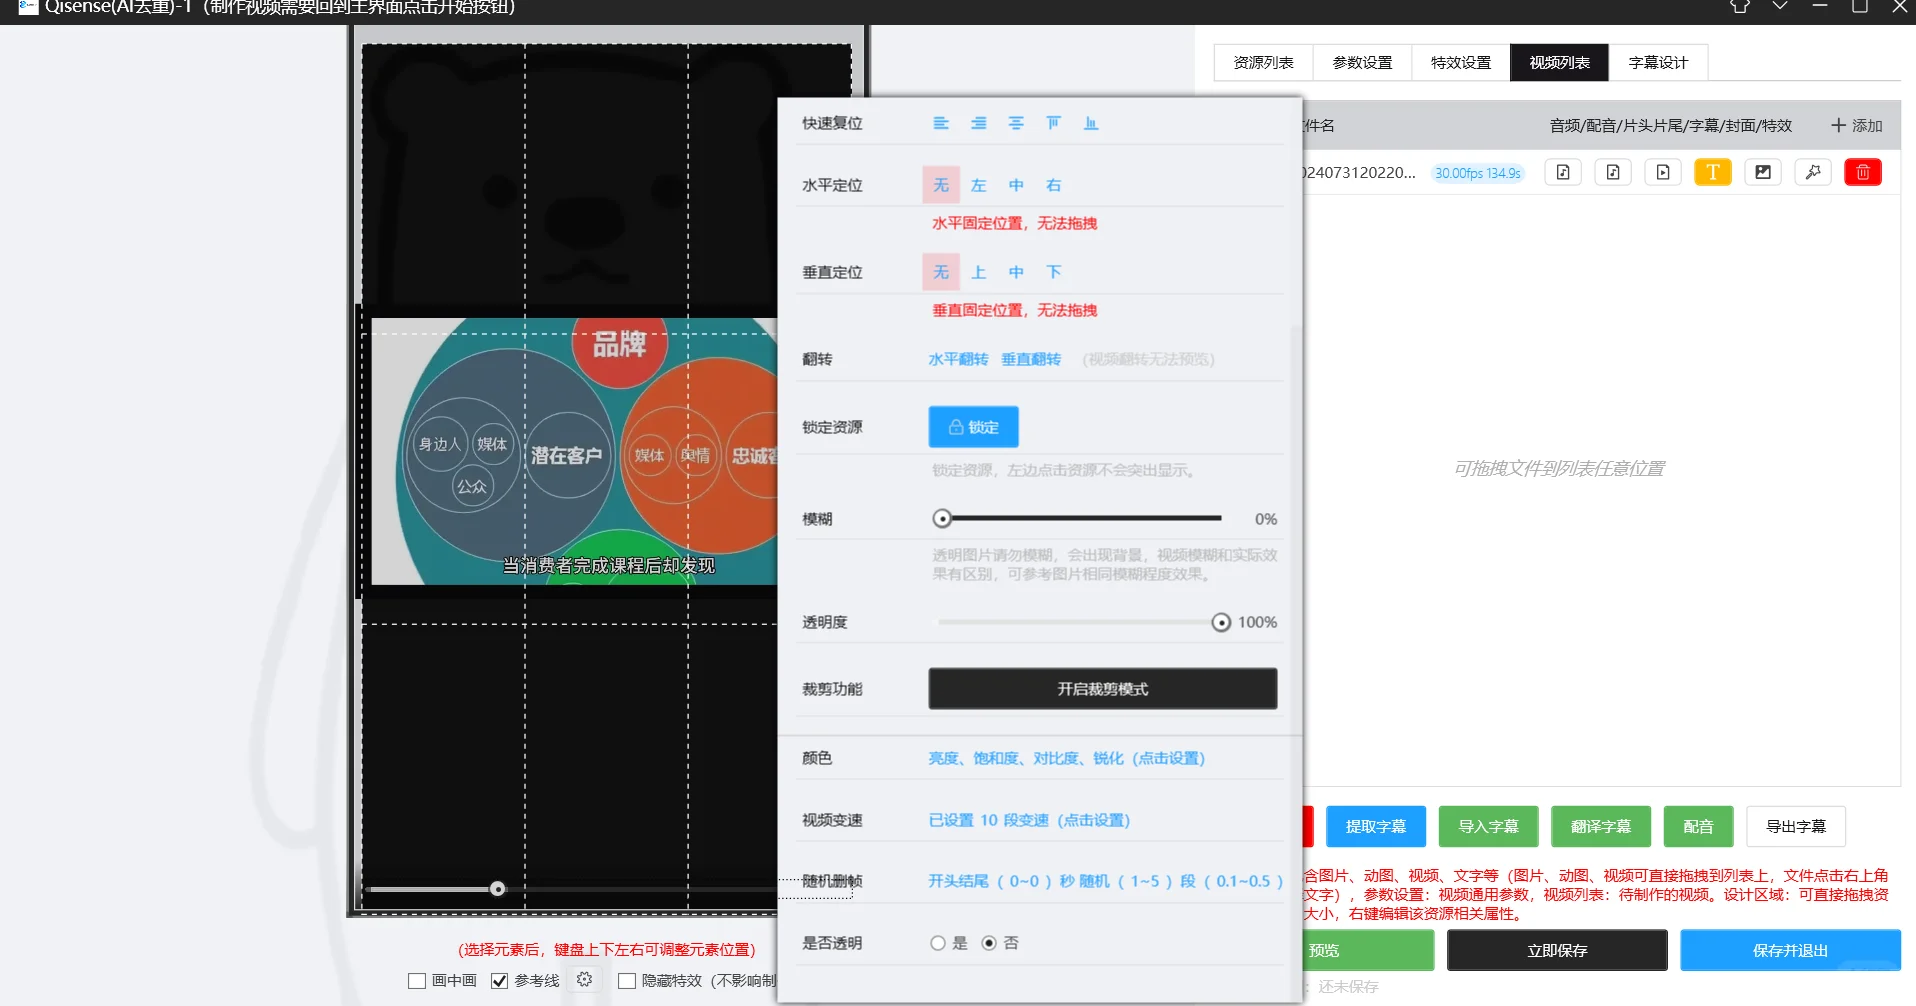Set horizontal positioning to 左

[979, 185]
